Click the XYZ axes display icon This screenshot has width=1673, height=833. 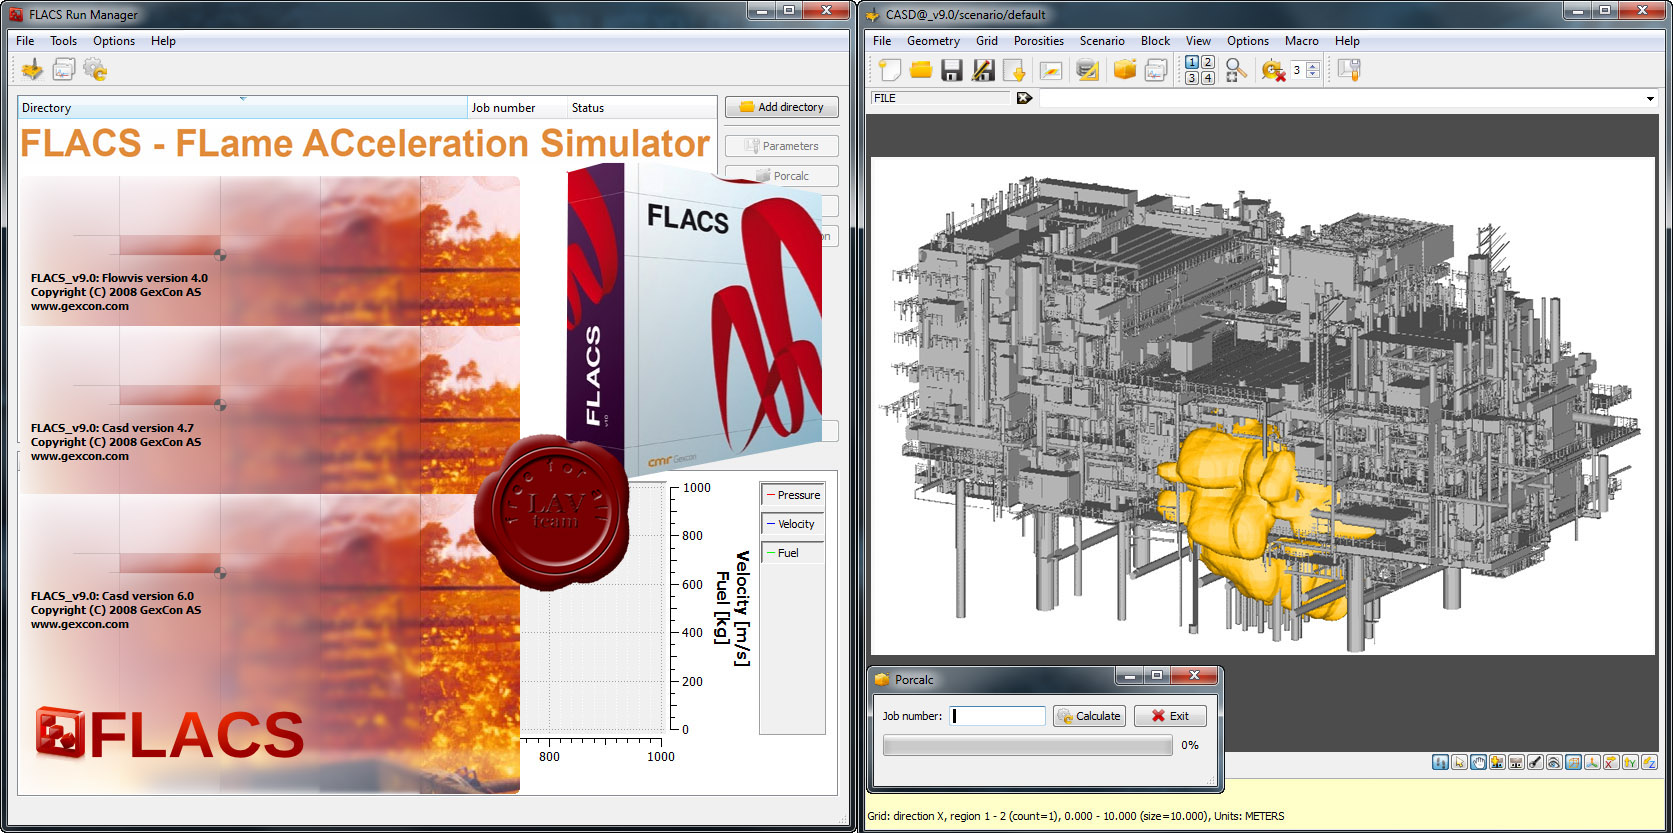(x=1592, y=762)
